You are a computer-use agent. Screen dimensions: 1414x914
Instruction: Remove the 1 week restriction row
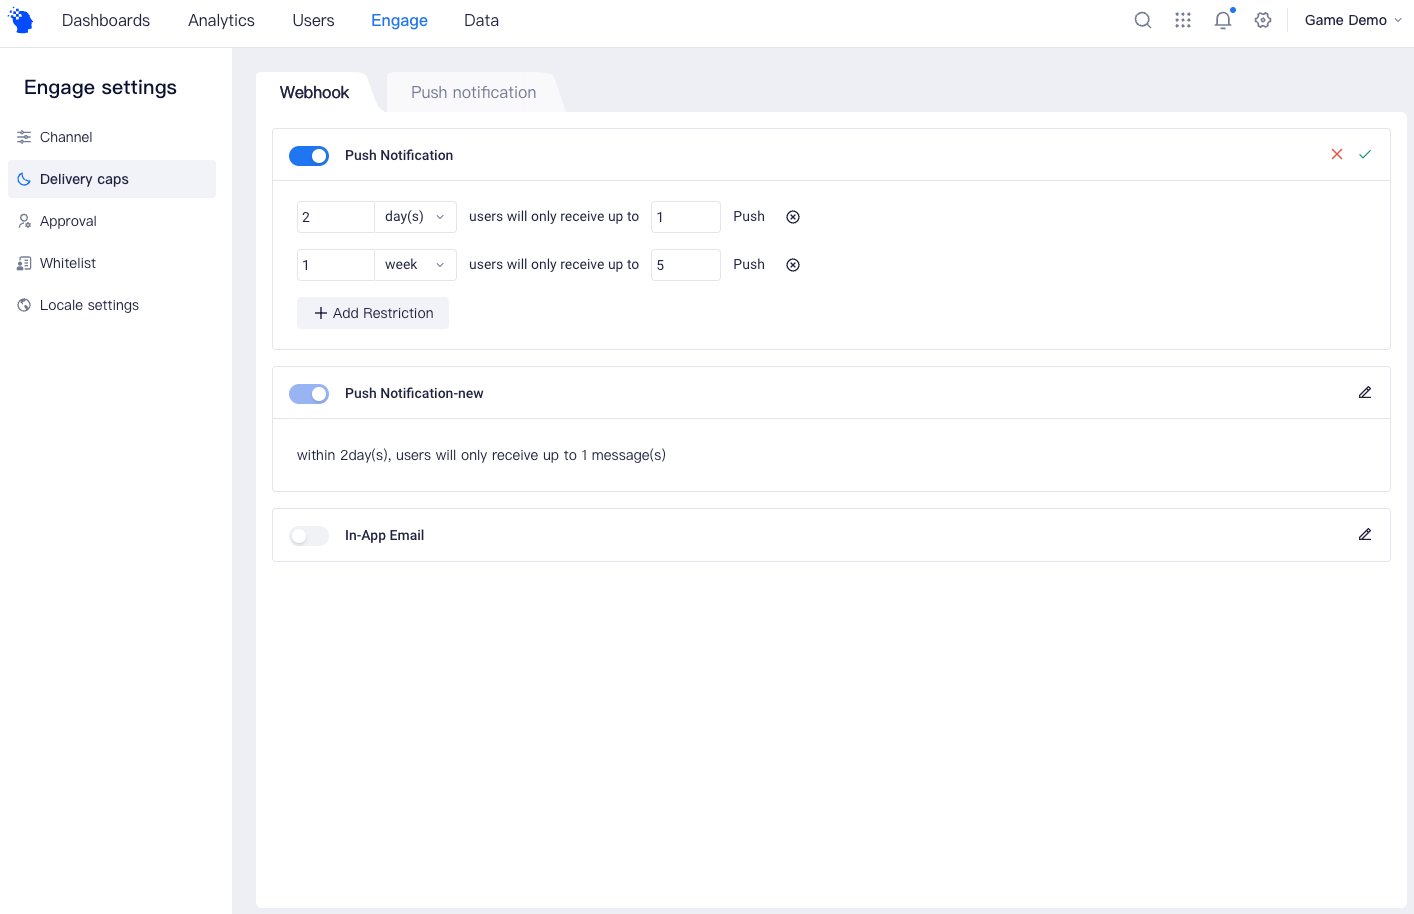[x=793, y=265]
